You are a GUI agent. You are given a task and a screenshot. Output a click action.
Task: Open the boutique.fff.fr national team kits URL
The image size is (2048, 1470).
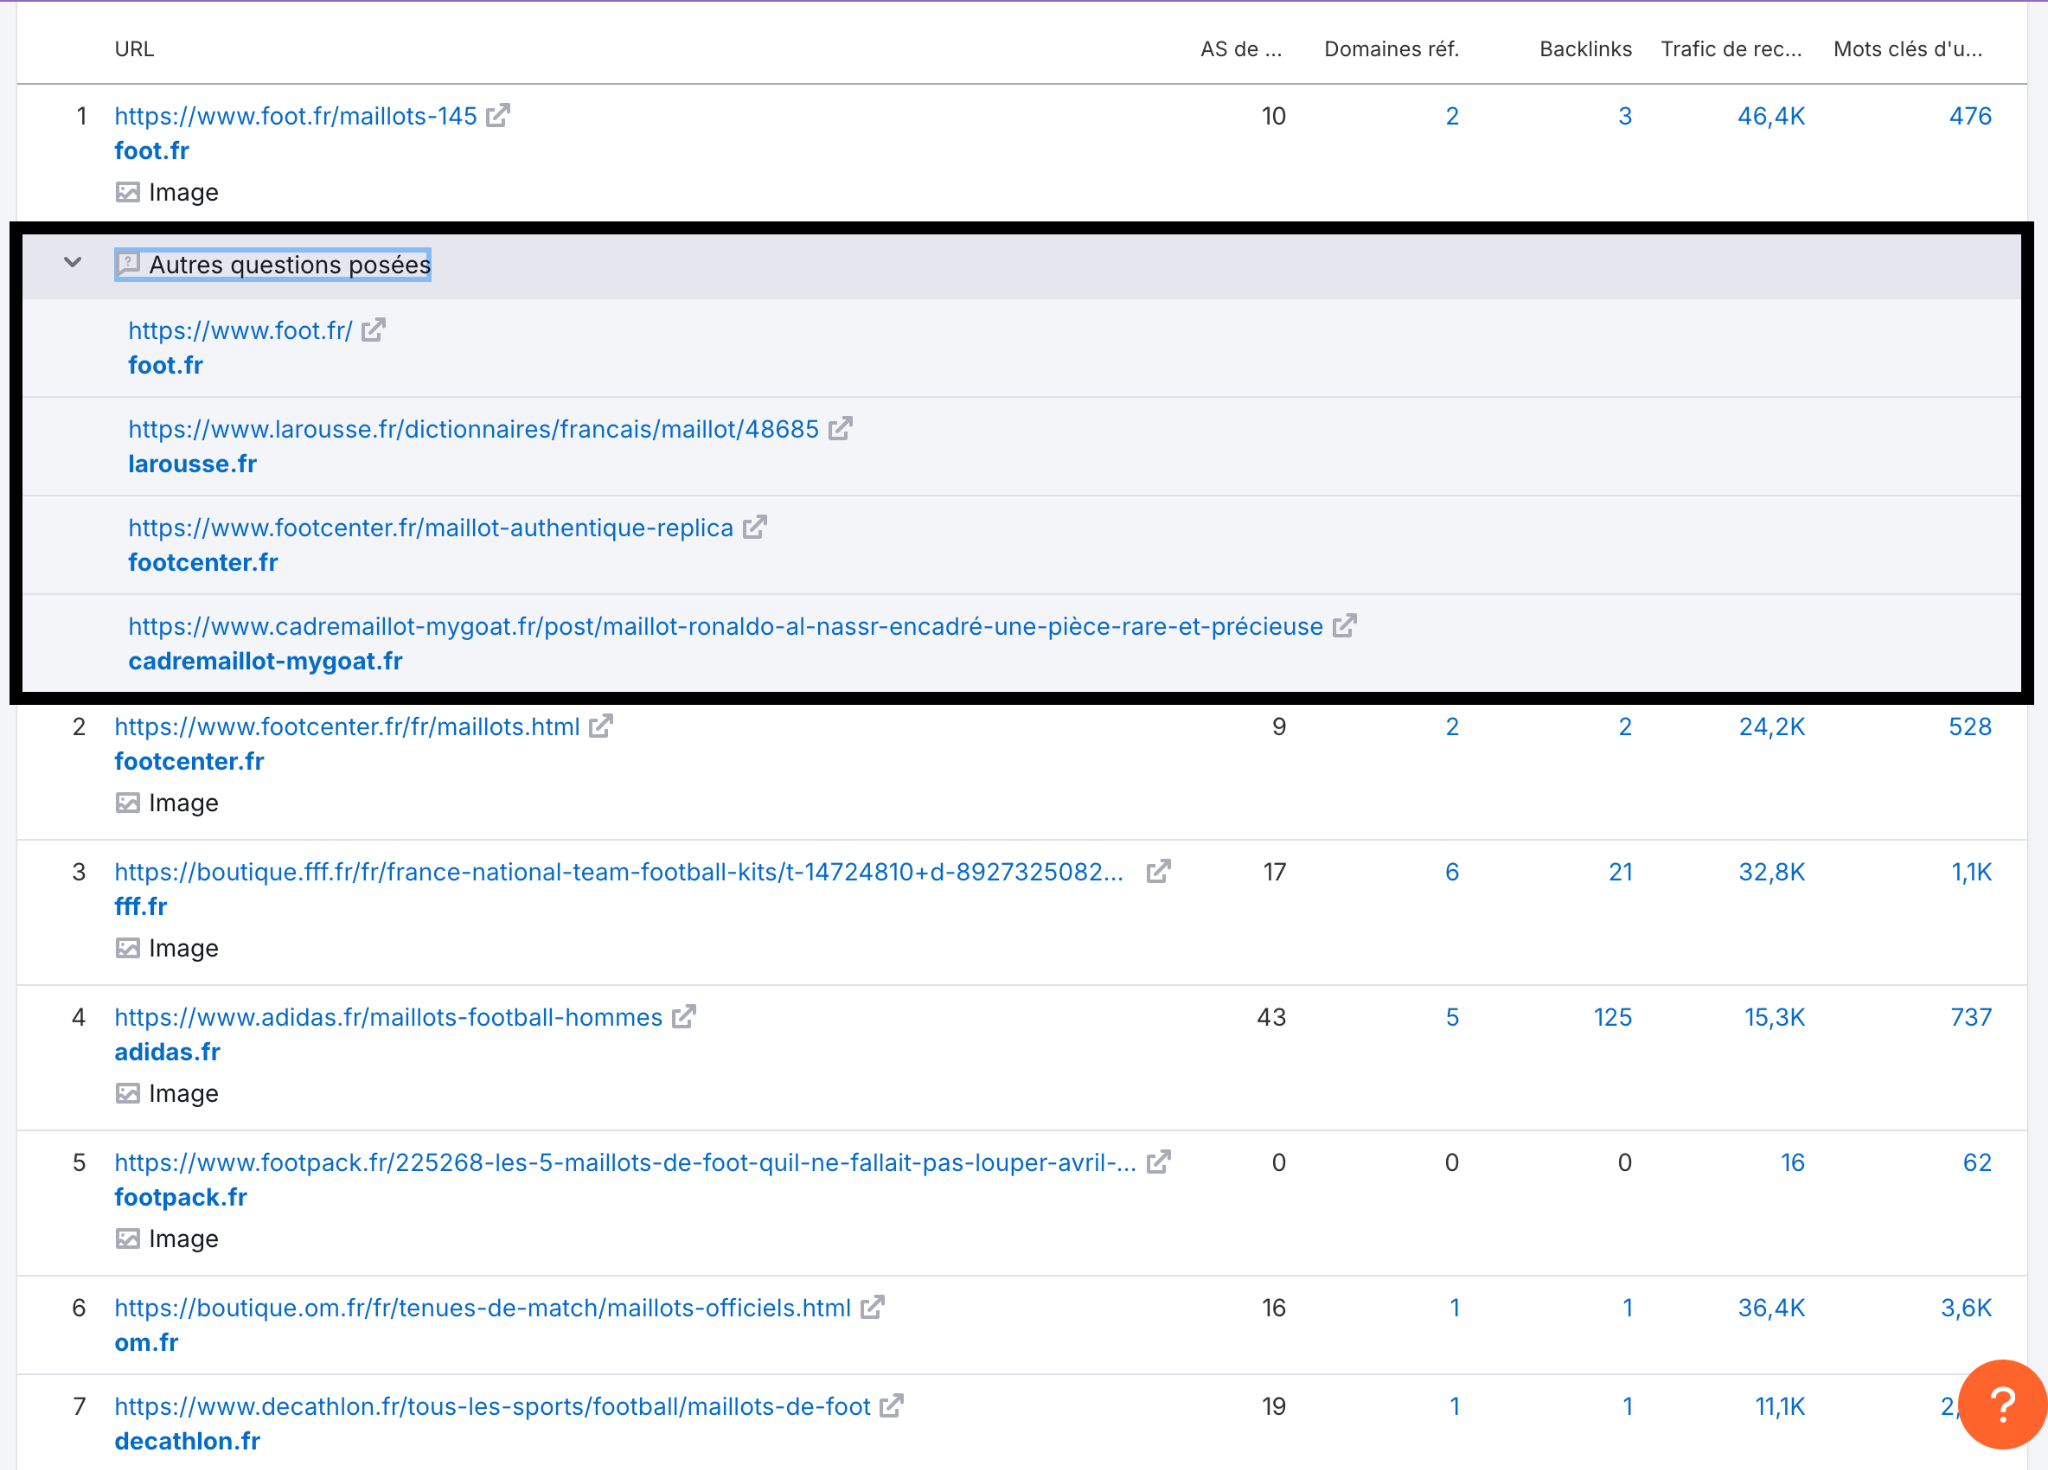619,872
